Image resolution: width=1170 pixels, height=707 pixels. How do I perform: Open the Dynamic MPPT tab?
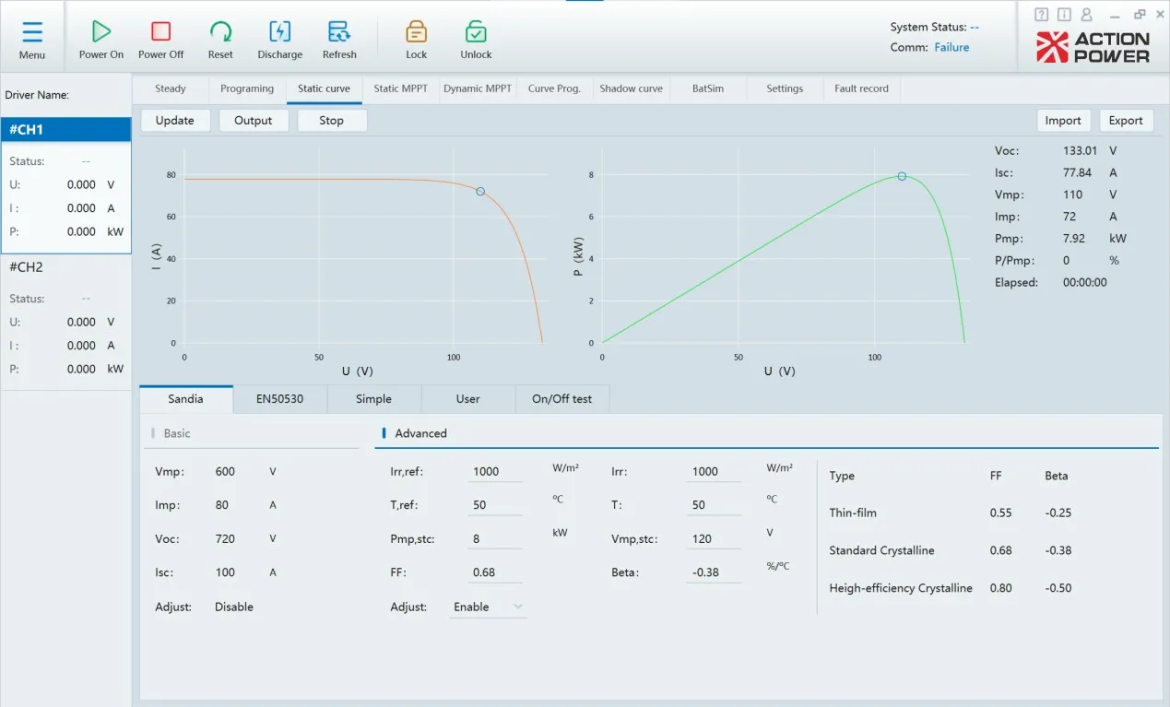pyautogui.click(x=478, y=88)
